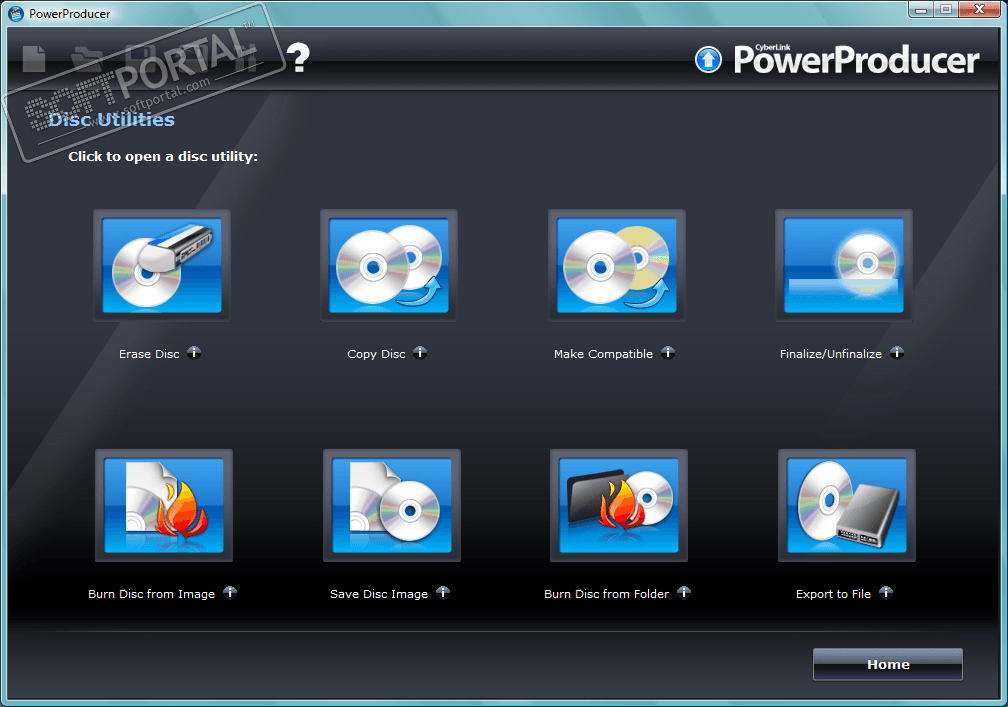This screenshot has width=1008, height=707.
Task: Show info for Copy Disc
Action: pyautogui.click(x=420, y=352)
